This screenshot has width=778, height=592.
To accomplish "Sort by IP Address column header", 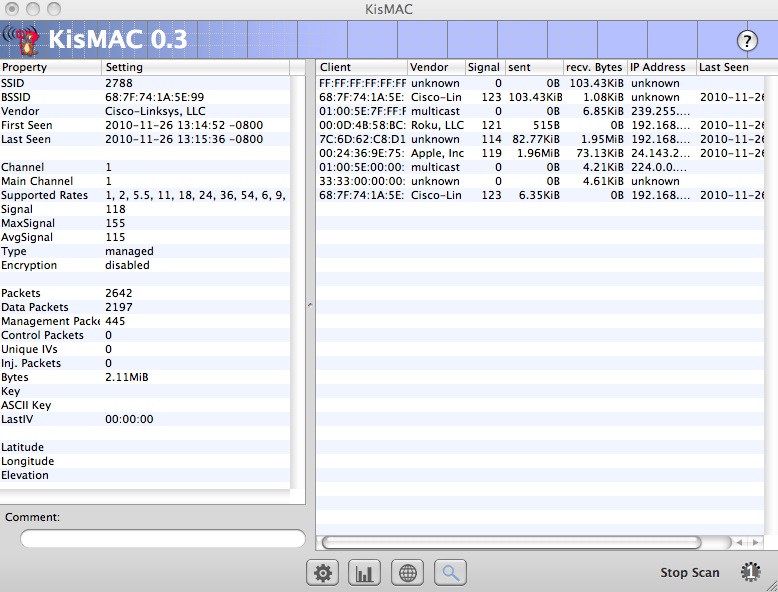I will pos(661,67).
